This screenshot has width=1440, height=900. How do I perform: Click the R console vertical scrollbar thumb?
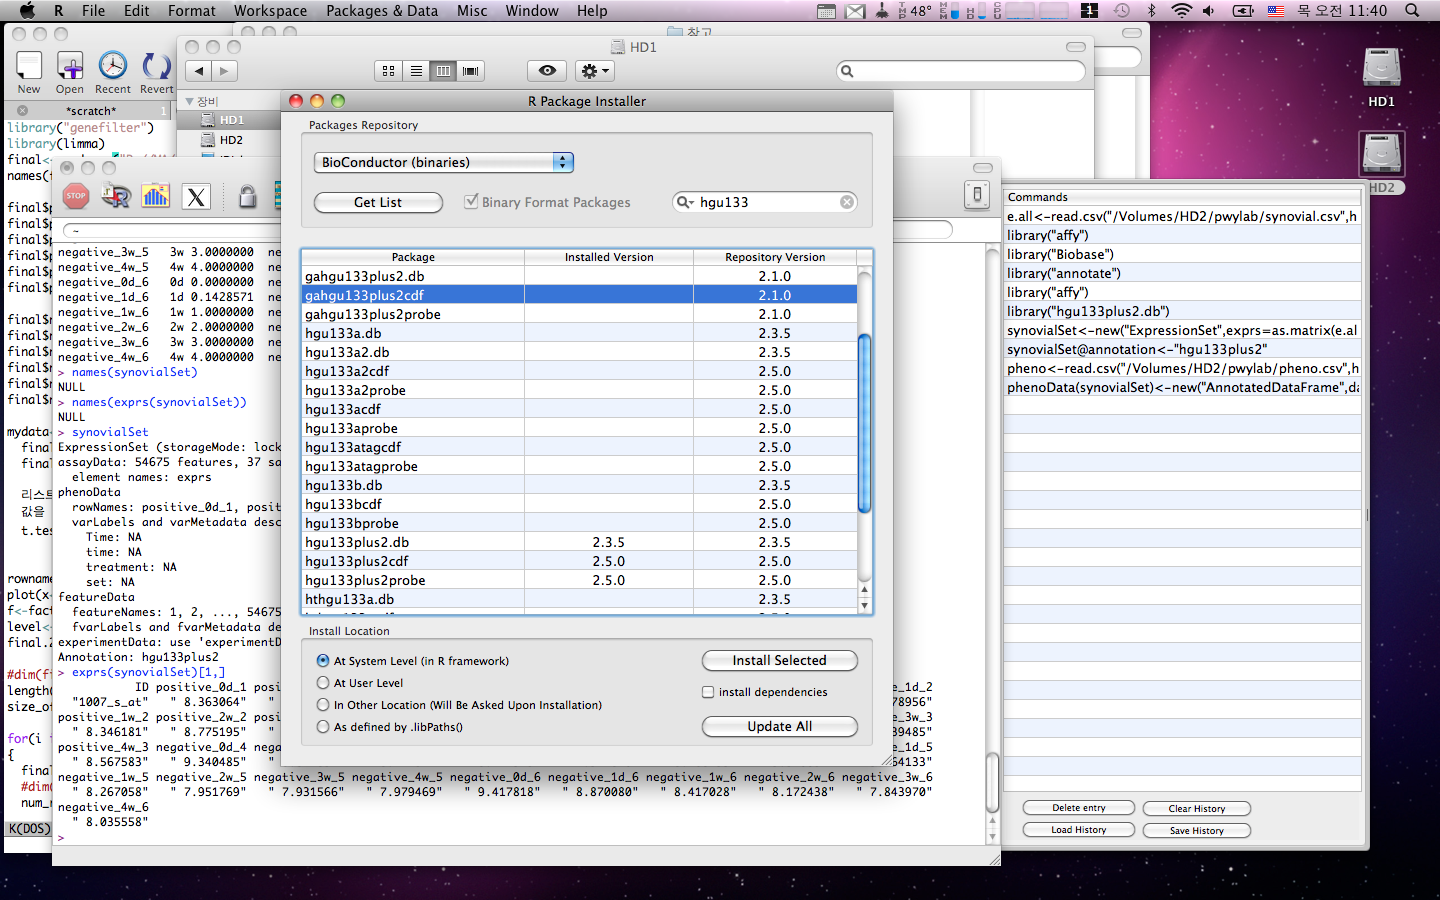click(992, 782)
